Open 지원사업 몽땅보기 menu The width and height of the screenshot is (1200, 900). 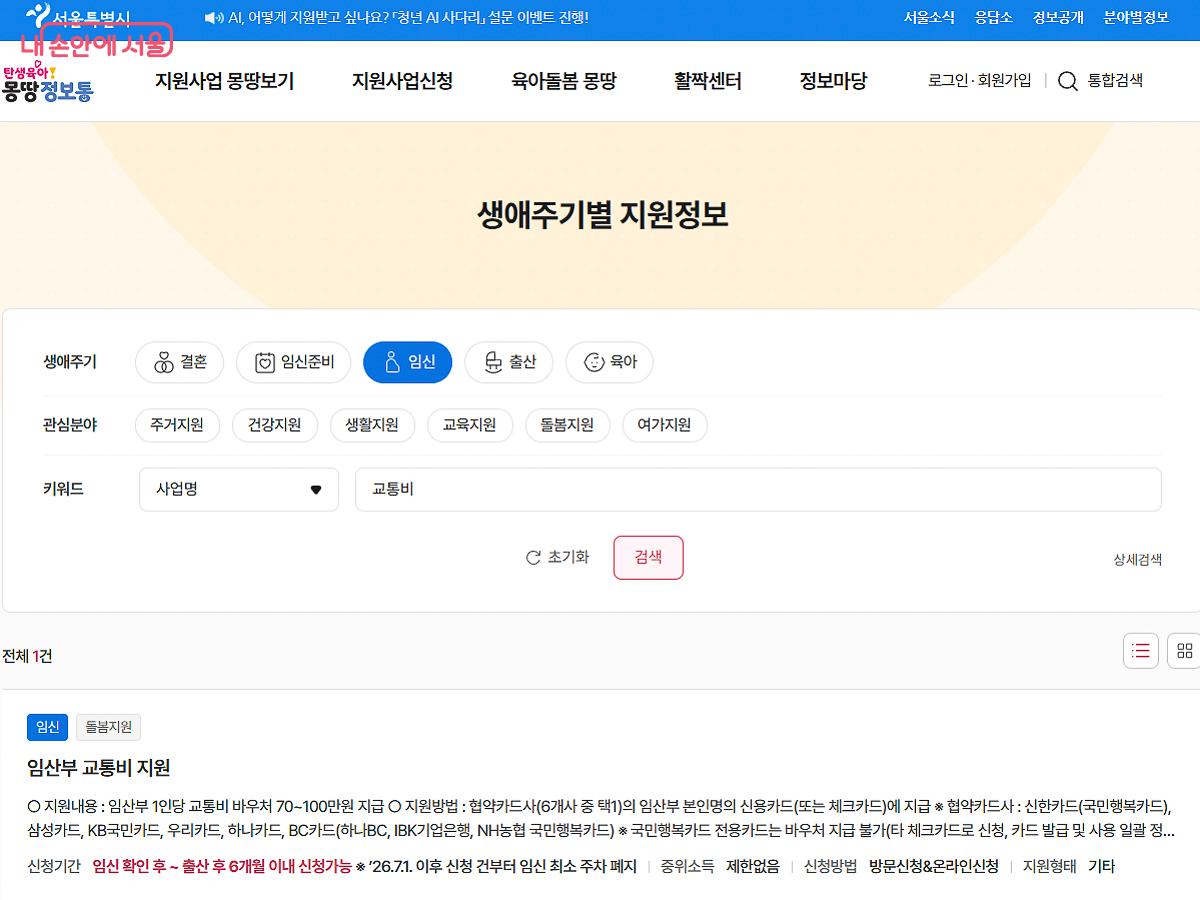pos(224,82)
